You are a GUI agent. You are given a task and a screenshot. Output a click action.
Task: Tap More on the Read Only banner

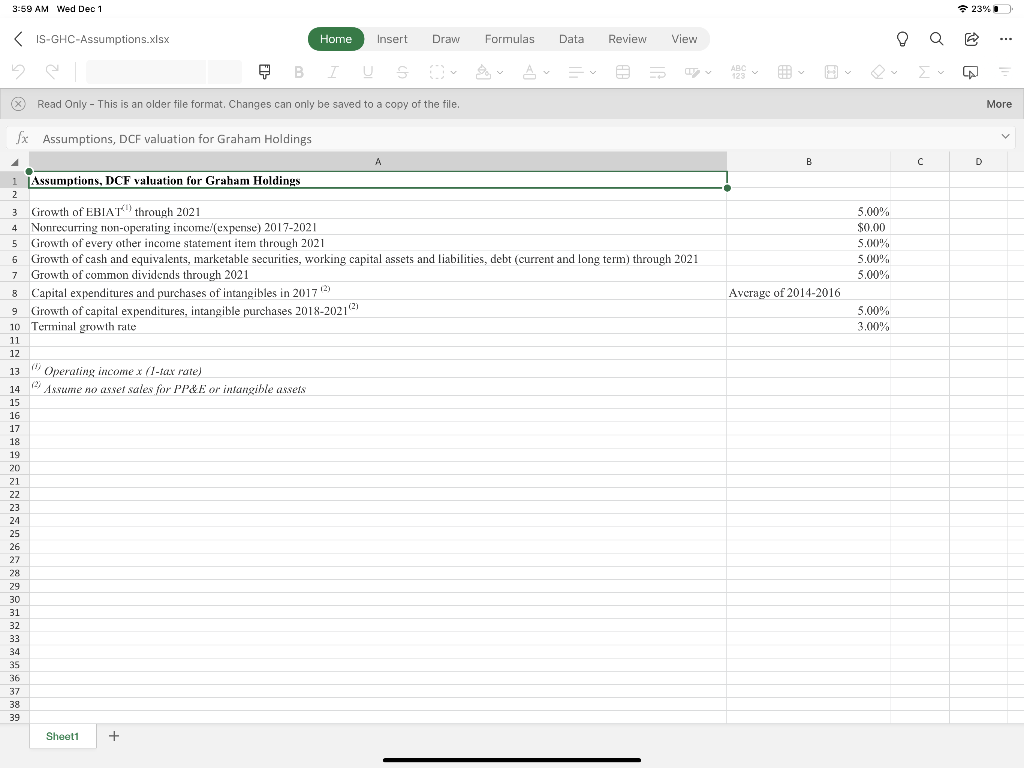point(999,104)
